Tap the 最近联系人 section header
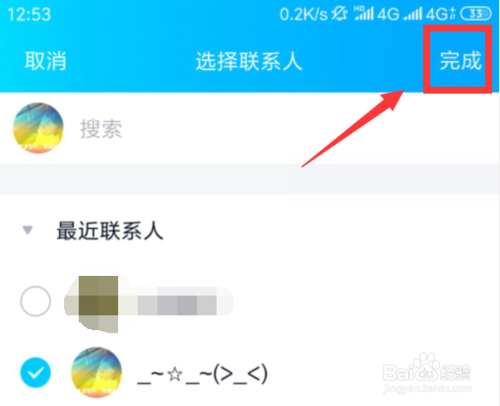Screen dimensions: 500x406 [110, 231]
